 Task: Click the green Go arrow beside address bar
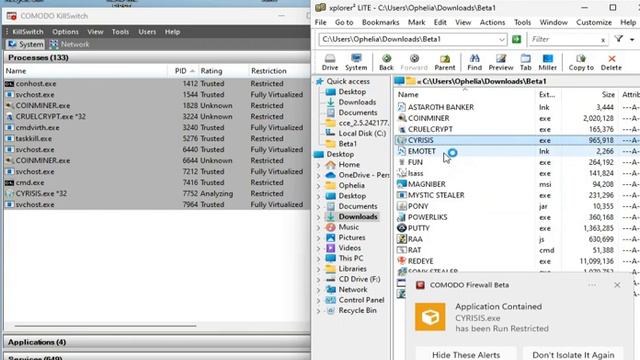click(516, 39)
